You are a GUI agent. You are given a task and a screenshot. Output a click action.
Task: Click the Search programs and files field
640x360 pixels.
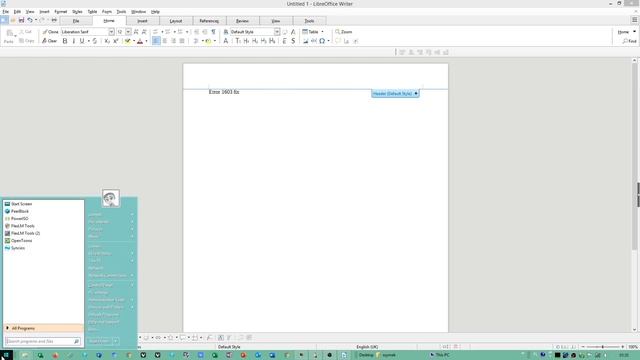click(43, 341)
